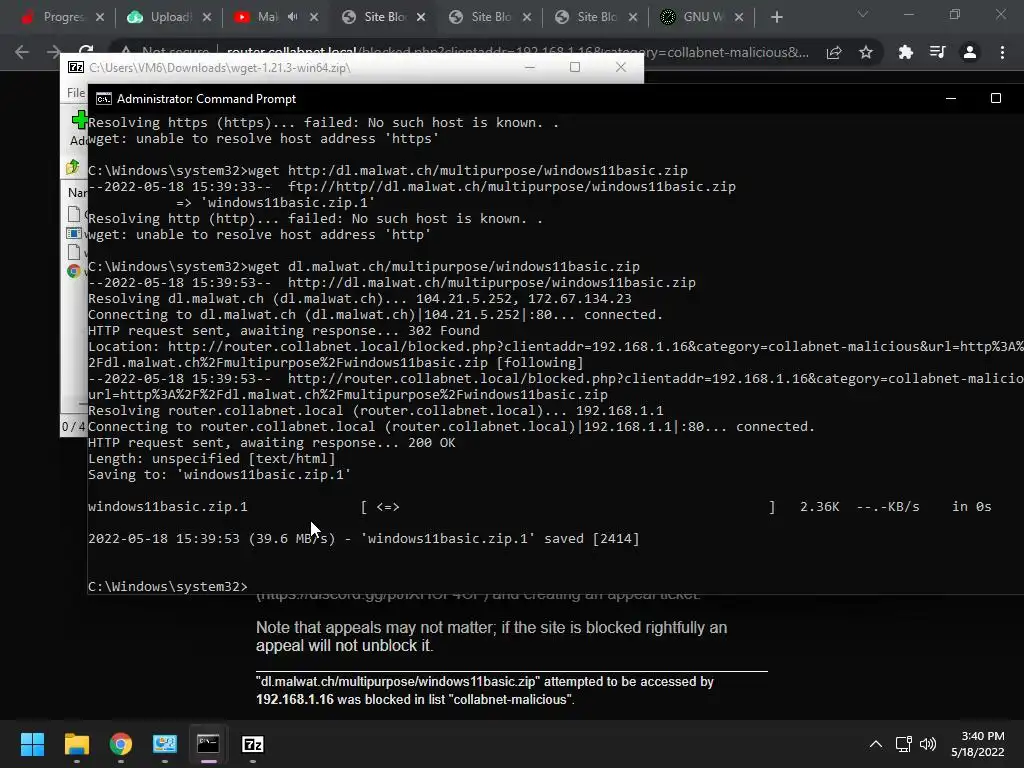The height and width of the screenshot is (768, 1024).
Task: Open Chrome three-dot menu
Action: pyautogui.click(x=1002, y=52)
